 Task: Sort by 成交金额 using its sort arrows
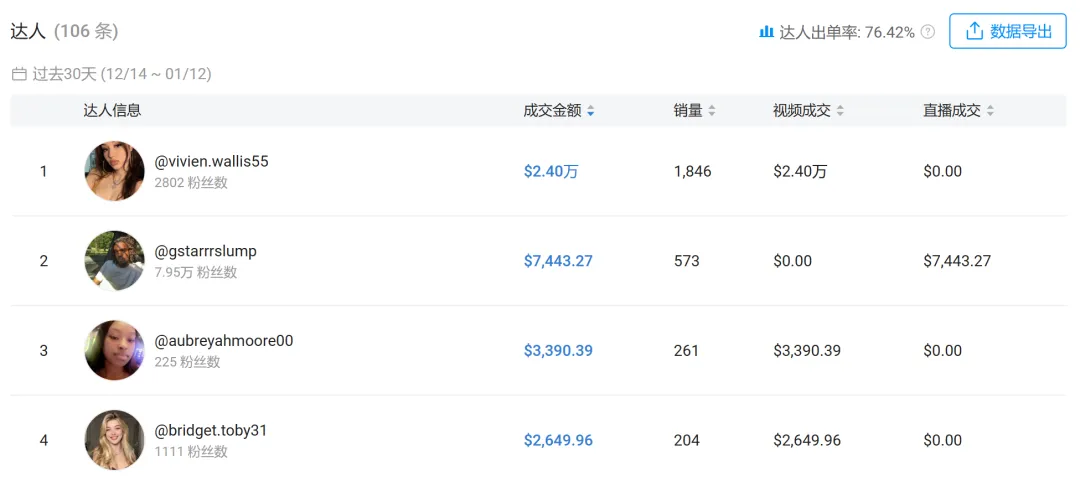coord(591,111)
